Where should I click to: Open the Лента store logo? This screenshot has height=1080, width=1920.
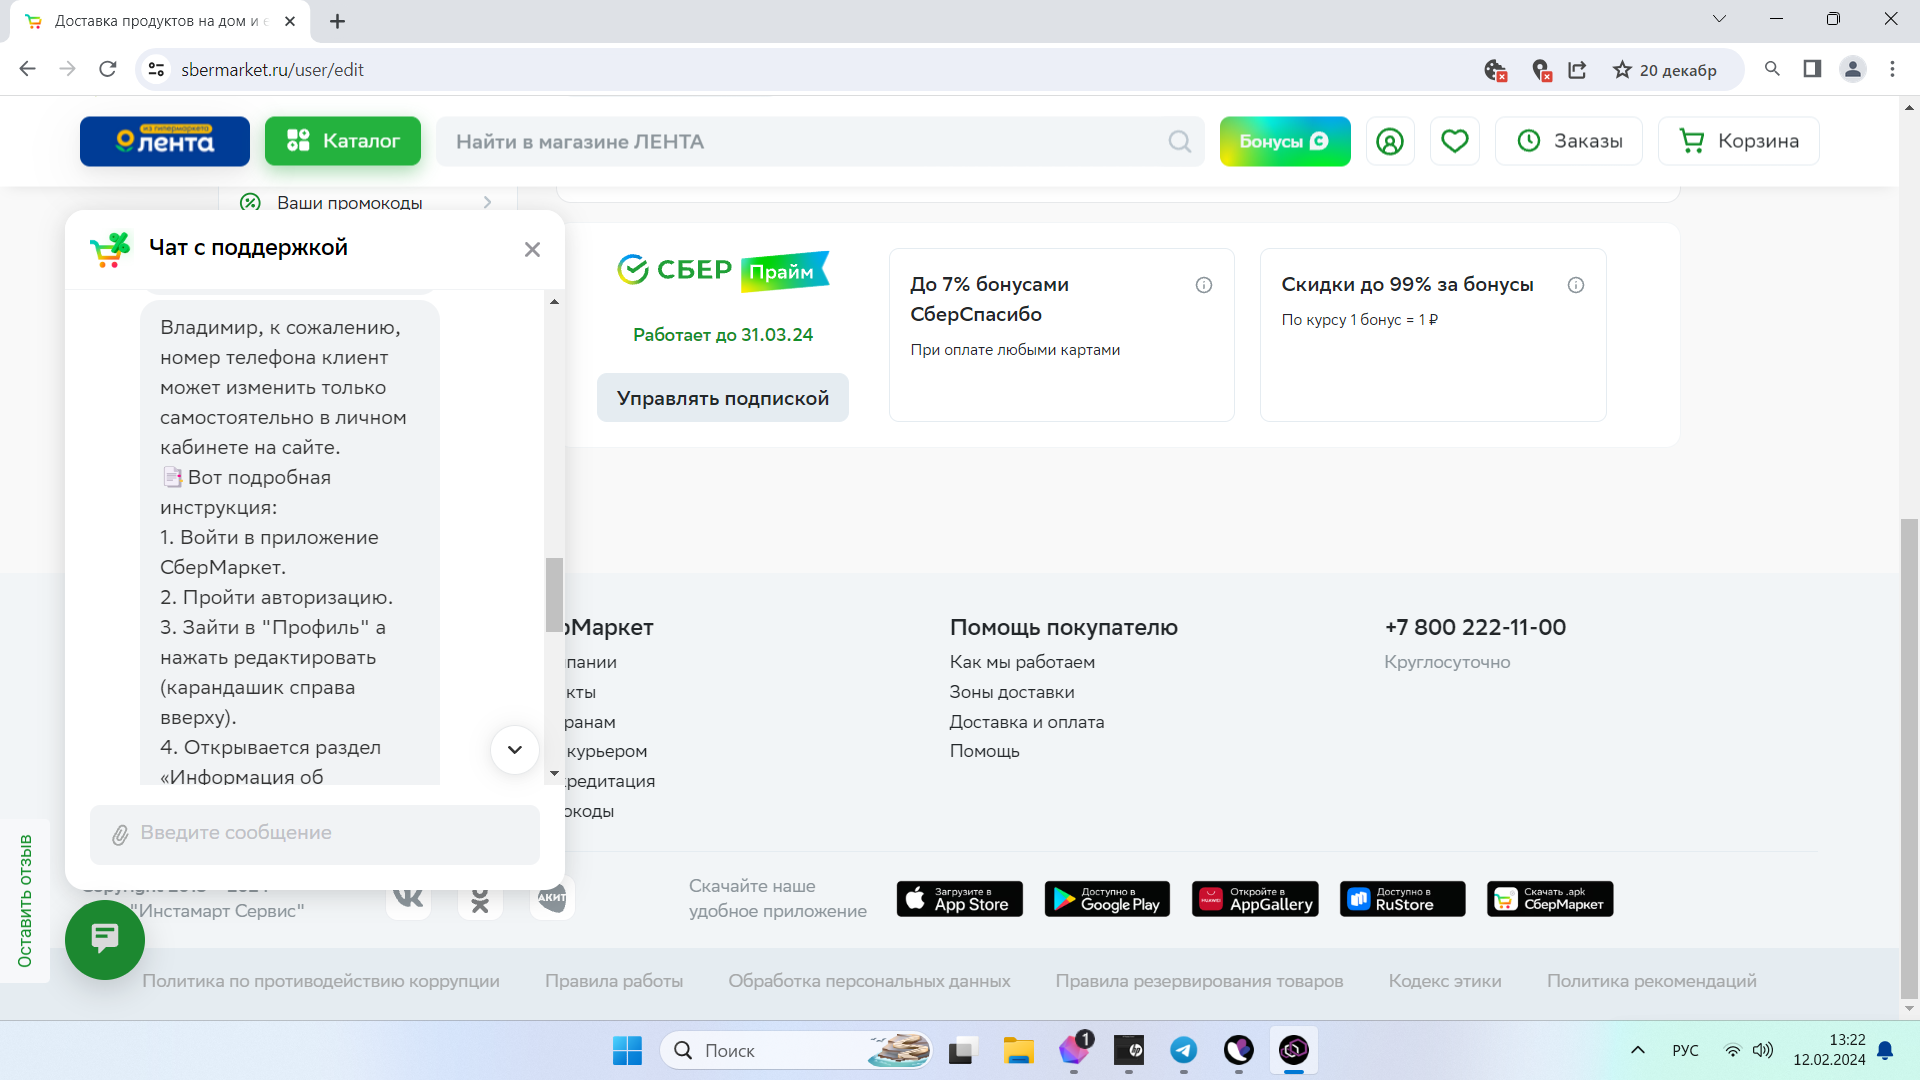[165, 141]
